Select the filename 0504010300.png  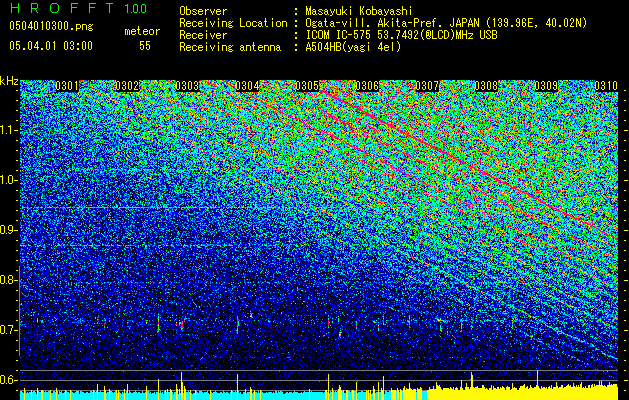(x=51, y=27)
